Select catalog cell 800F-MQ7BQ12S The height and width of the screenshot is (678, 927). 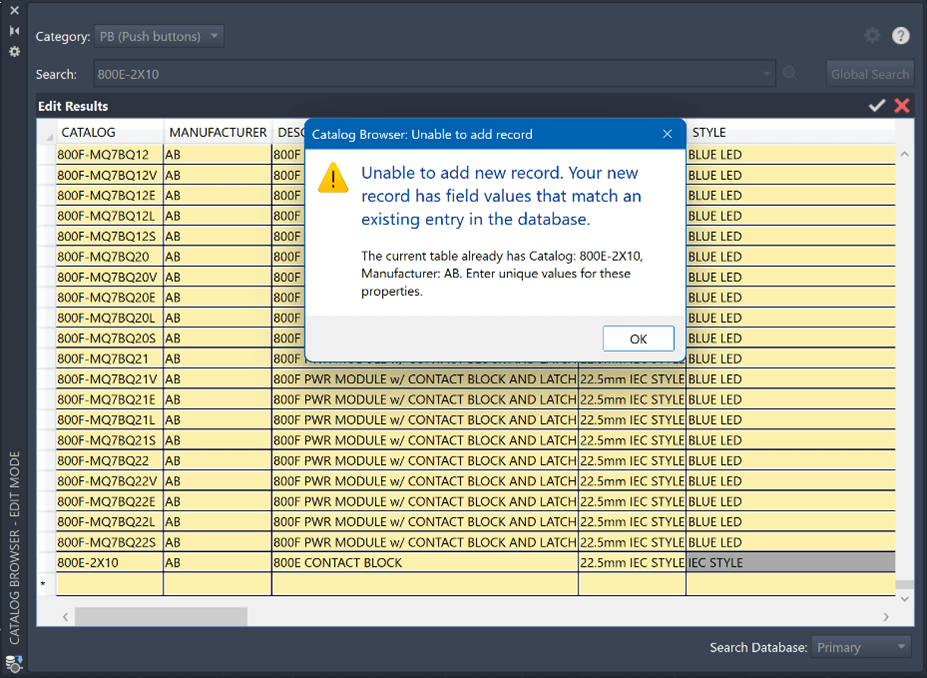[x=110, y=236]
